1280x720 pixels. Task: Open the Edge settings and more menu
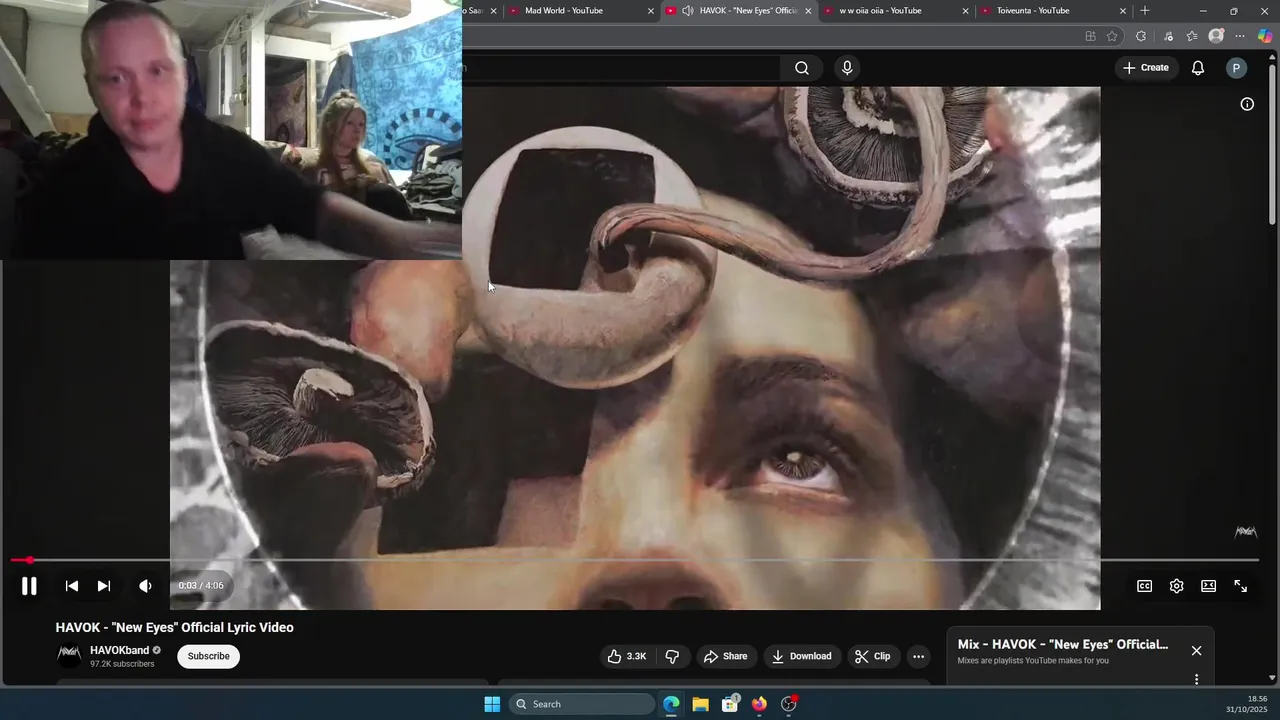1240,36
